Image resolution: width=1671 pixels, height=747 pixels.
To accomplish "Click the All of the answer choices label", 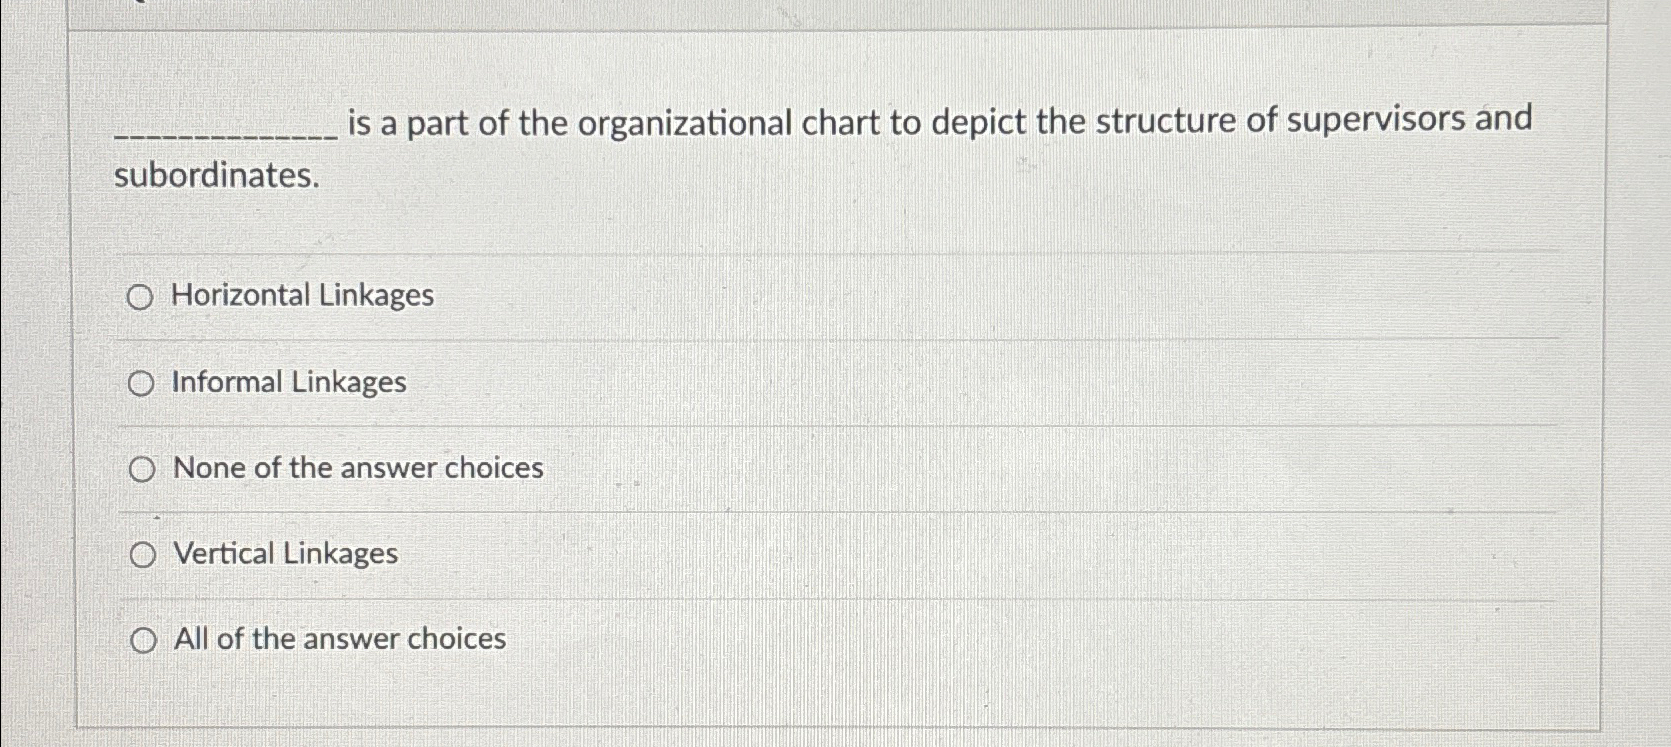I will (338, 639).
